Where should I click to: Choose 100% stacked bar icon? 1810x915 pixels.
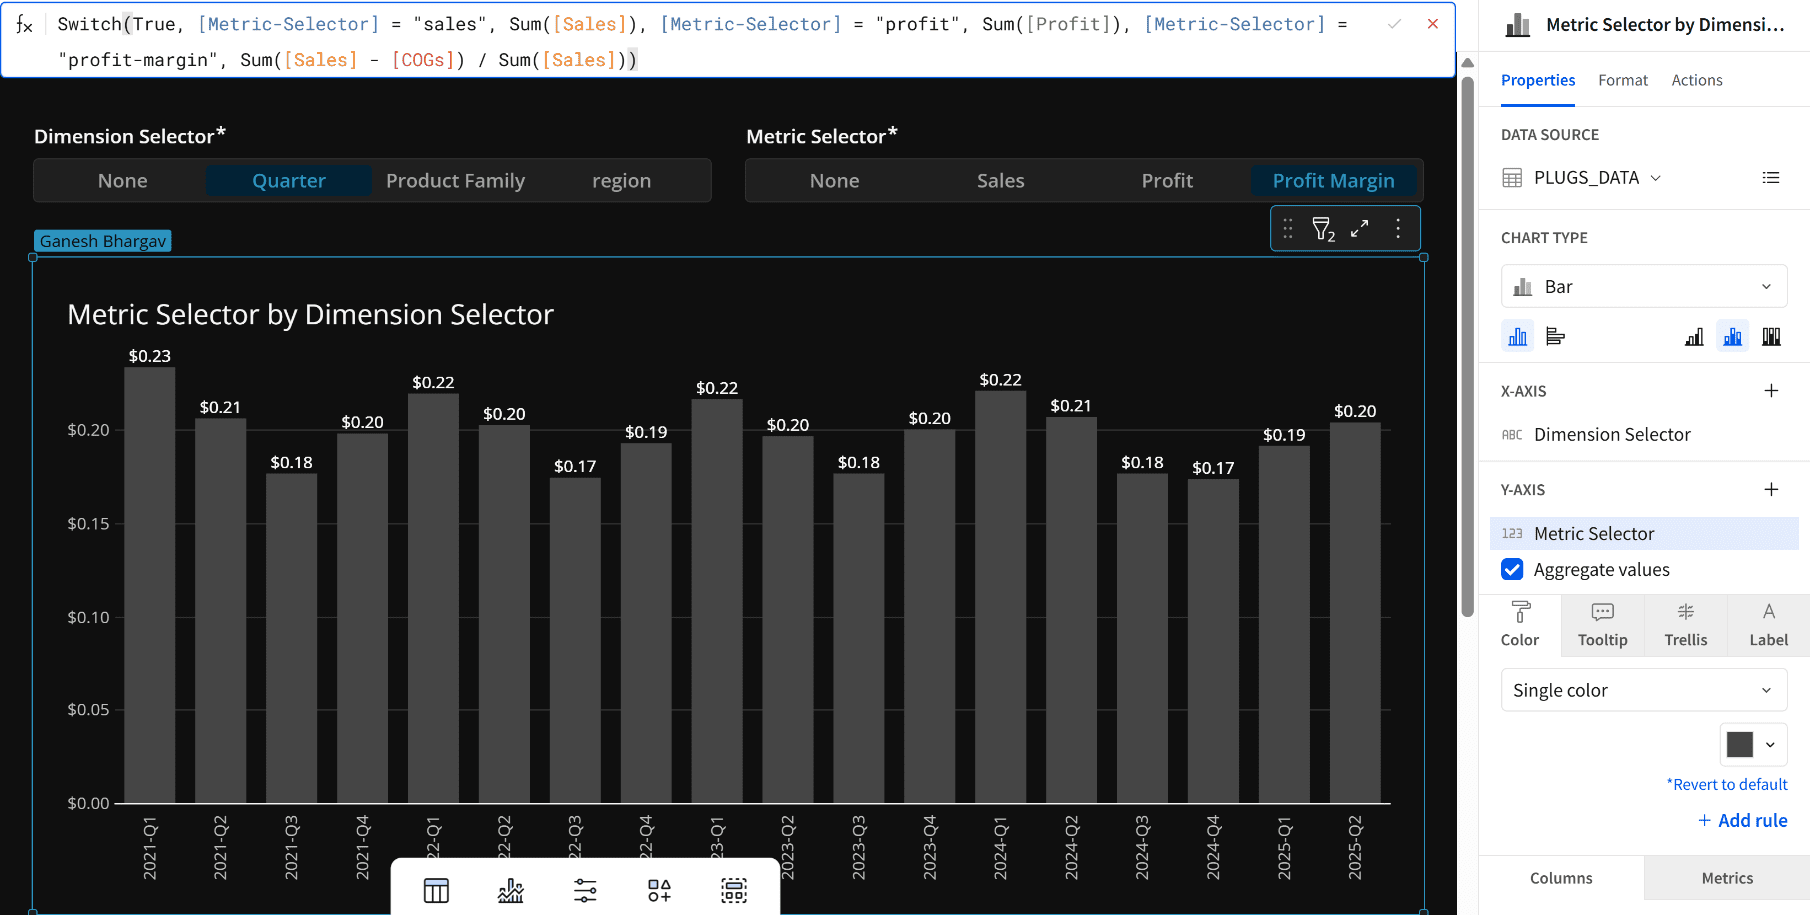point(1771,337)
